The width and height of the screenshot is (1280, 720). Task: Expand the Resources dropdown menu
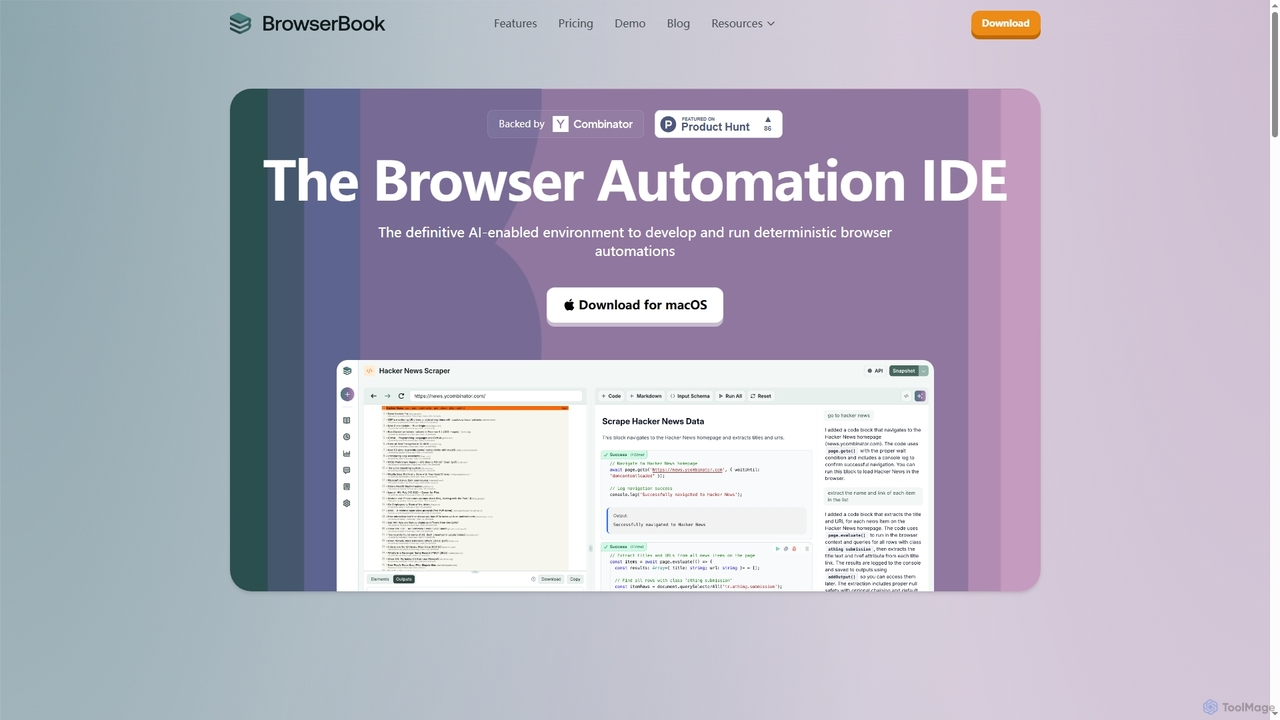coord(743,24)
